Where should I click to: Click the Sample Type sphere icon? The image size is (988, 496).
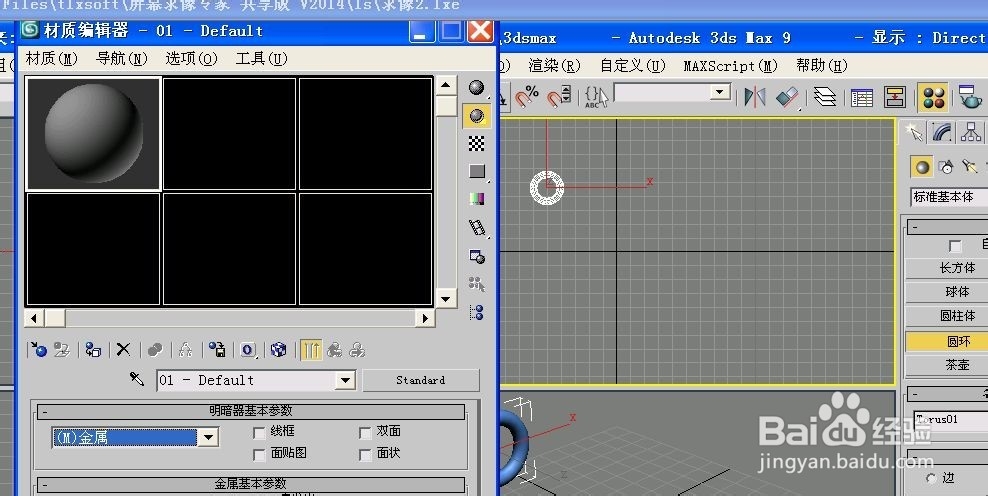click(x=477, y=88)
